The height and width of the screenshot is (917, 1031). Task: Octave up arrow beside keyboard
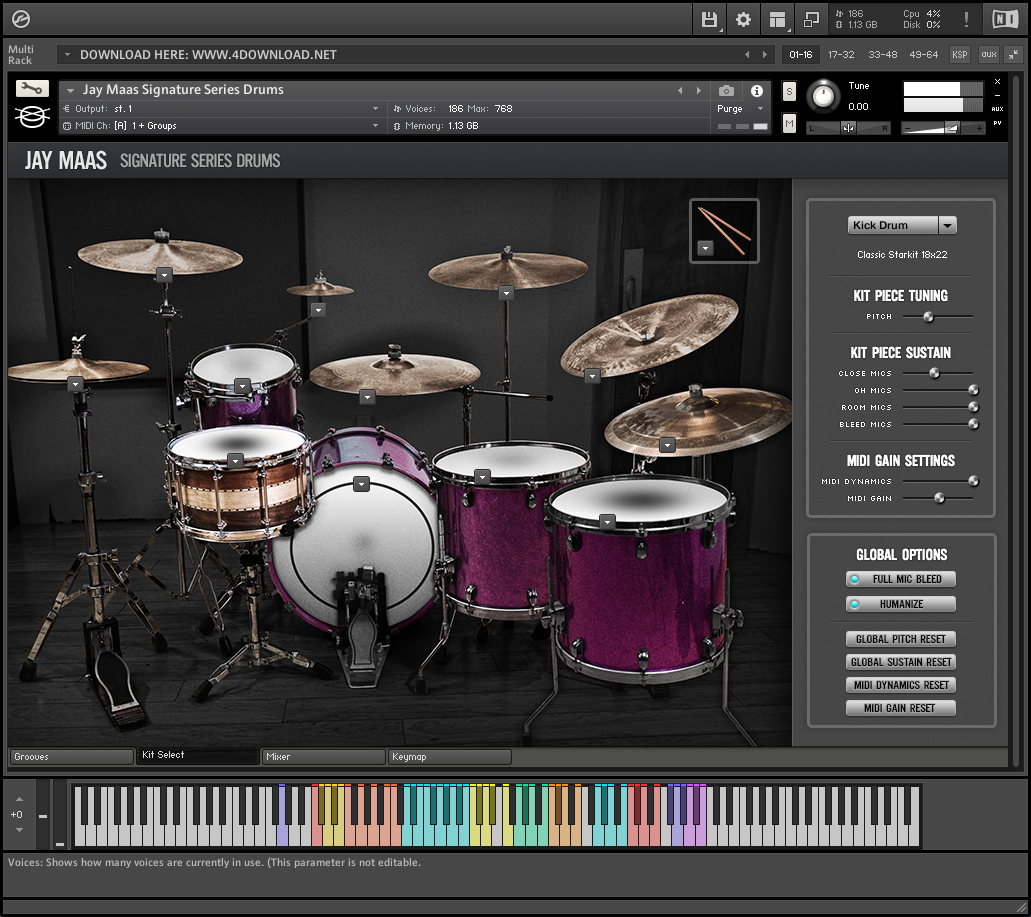(19, 799)
